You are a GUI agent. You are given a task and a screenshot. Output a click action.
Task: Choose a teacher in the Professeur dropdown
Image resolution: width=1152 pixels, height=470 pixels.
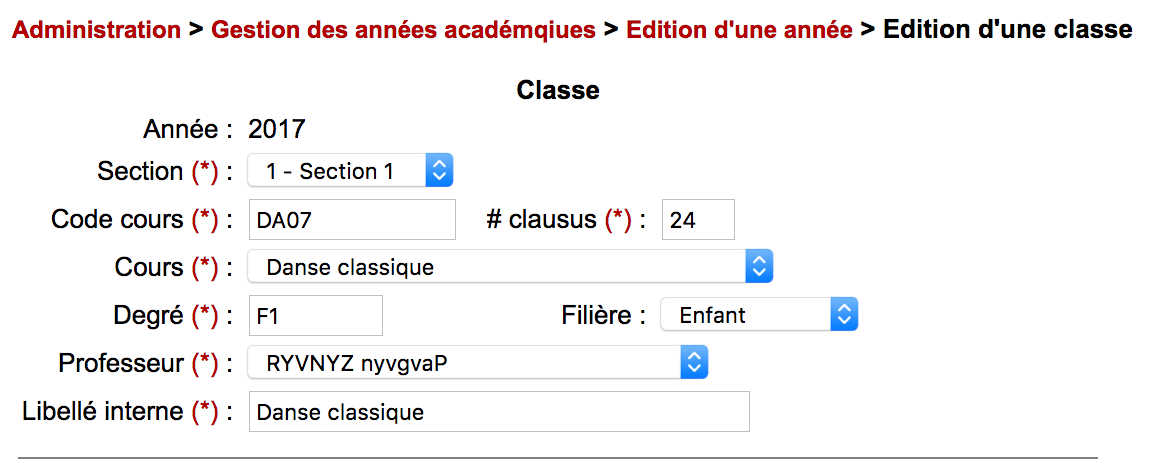click(478, 363)
